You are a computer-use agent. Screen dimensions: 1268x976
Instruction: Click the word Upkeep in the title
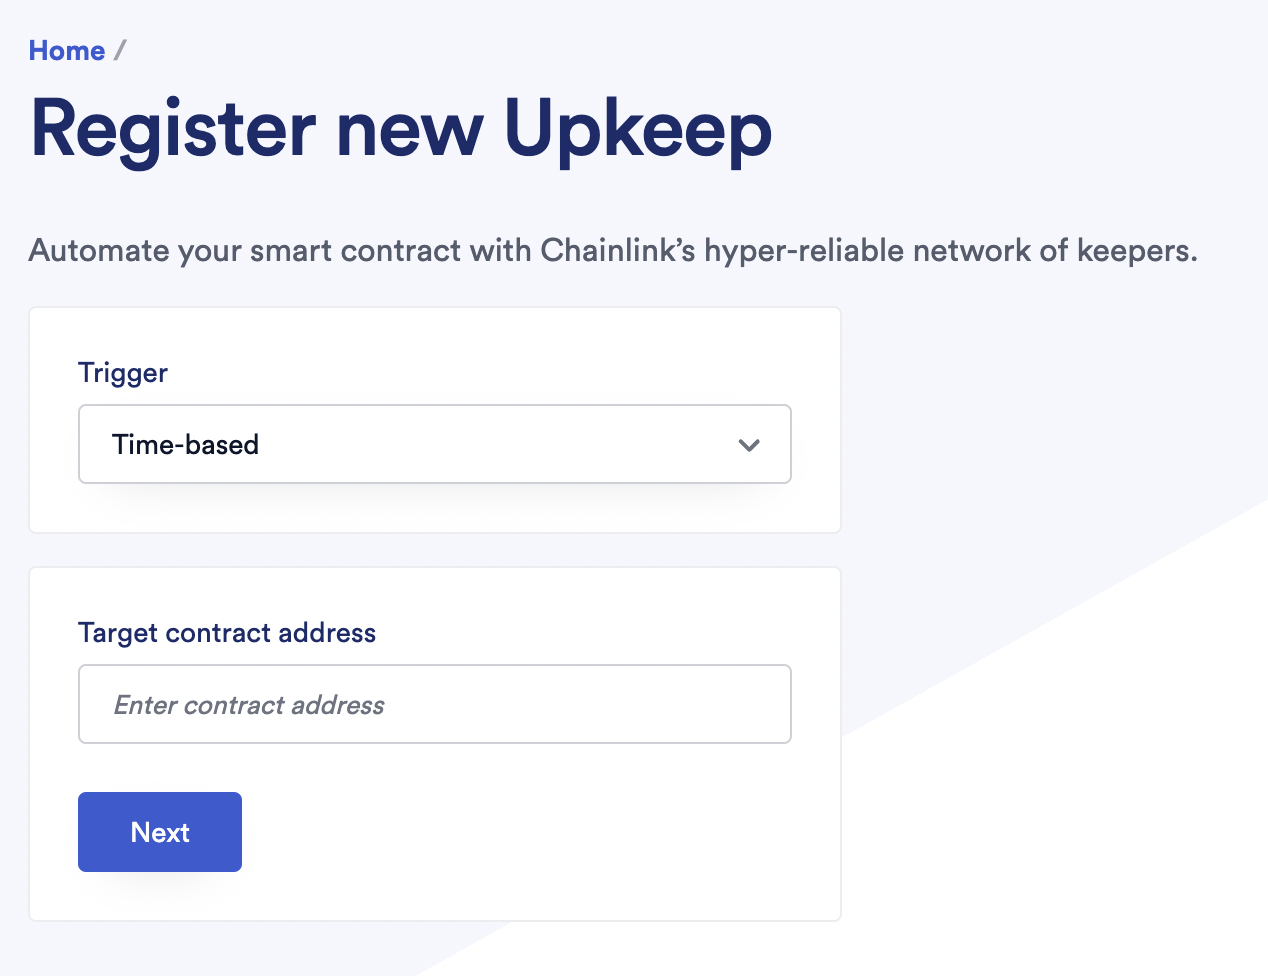pos(637,130)
